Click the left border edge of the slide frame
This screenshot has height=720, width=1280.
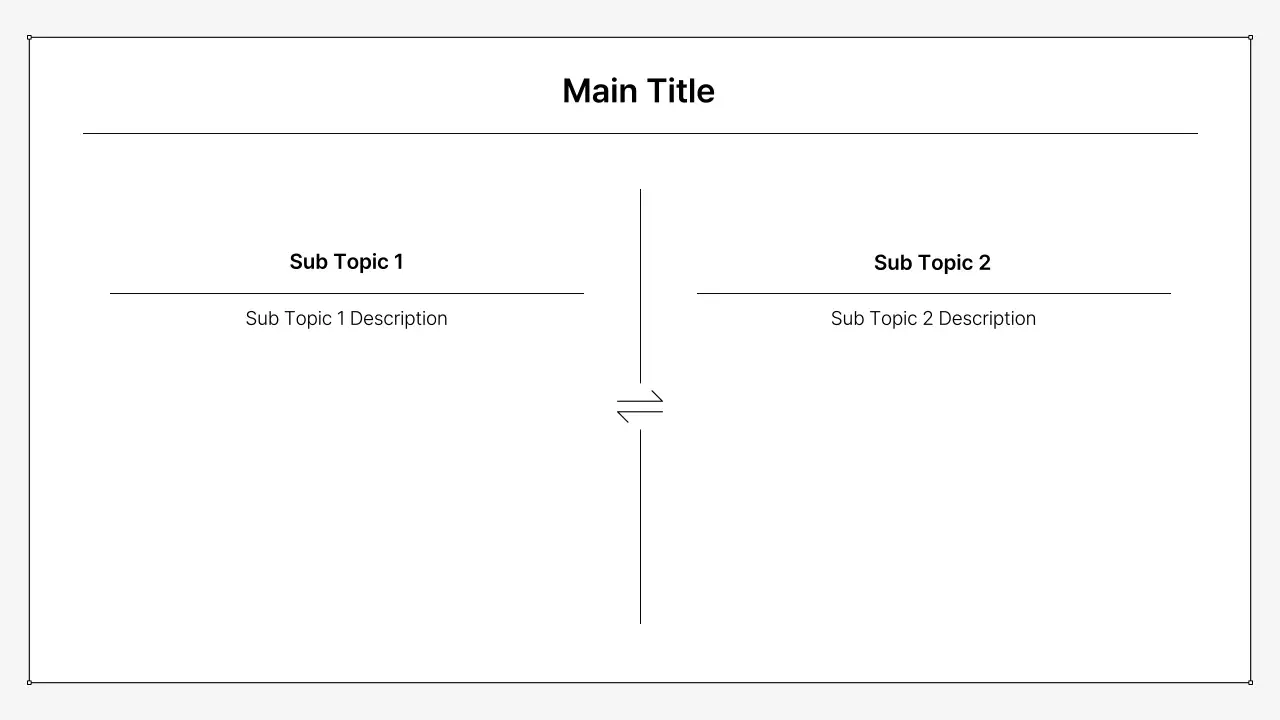(x=29, y=360)
